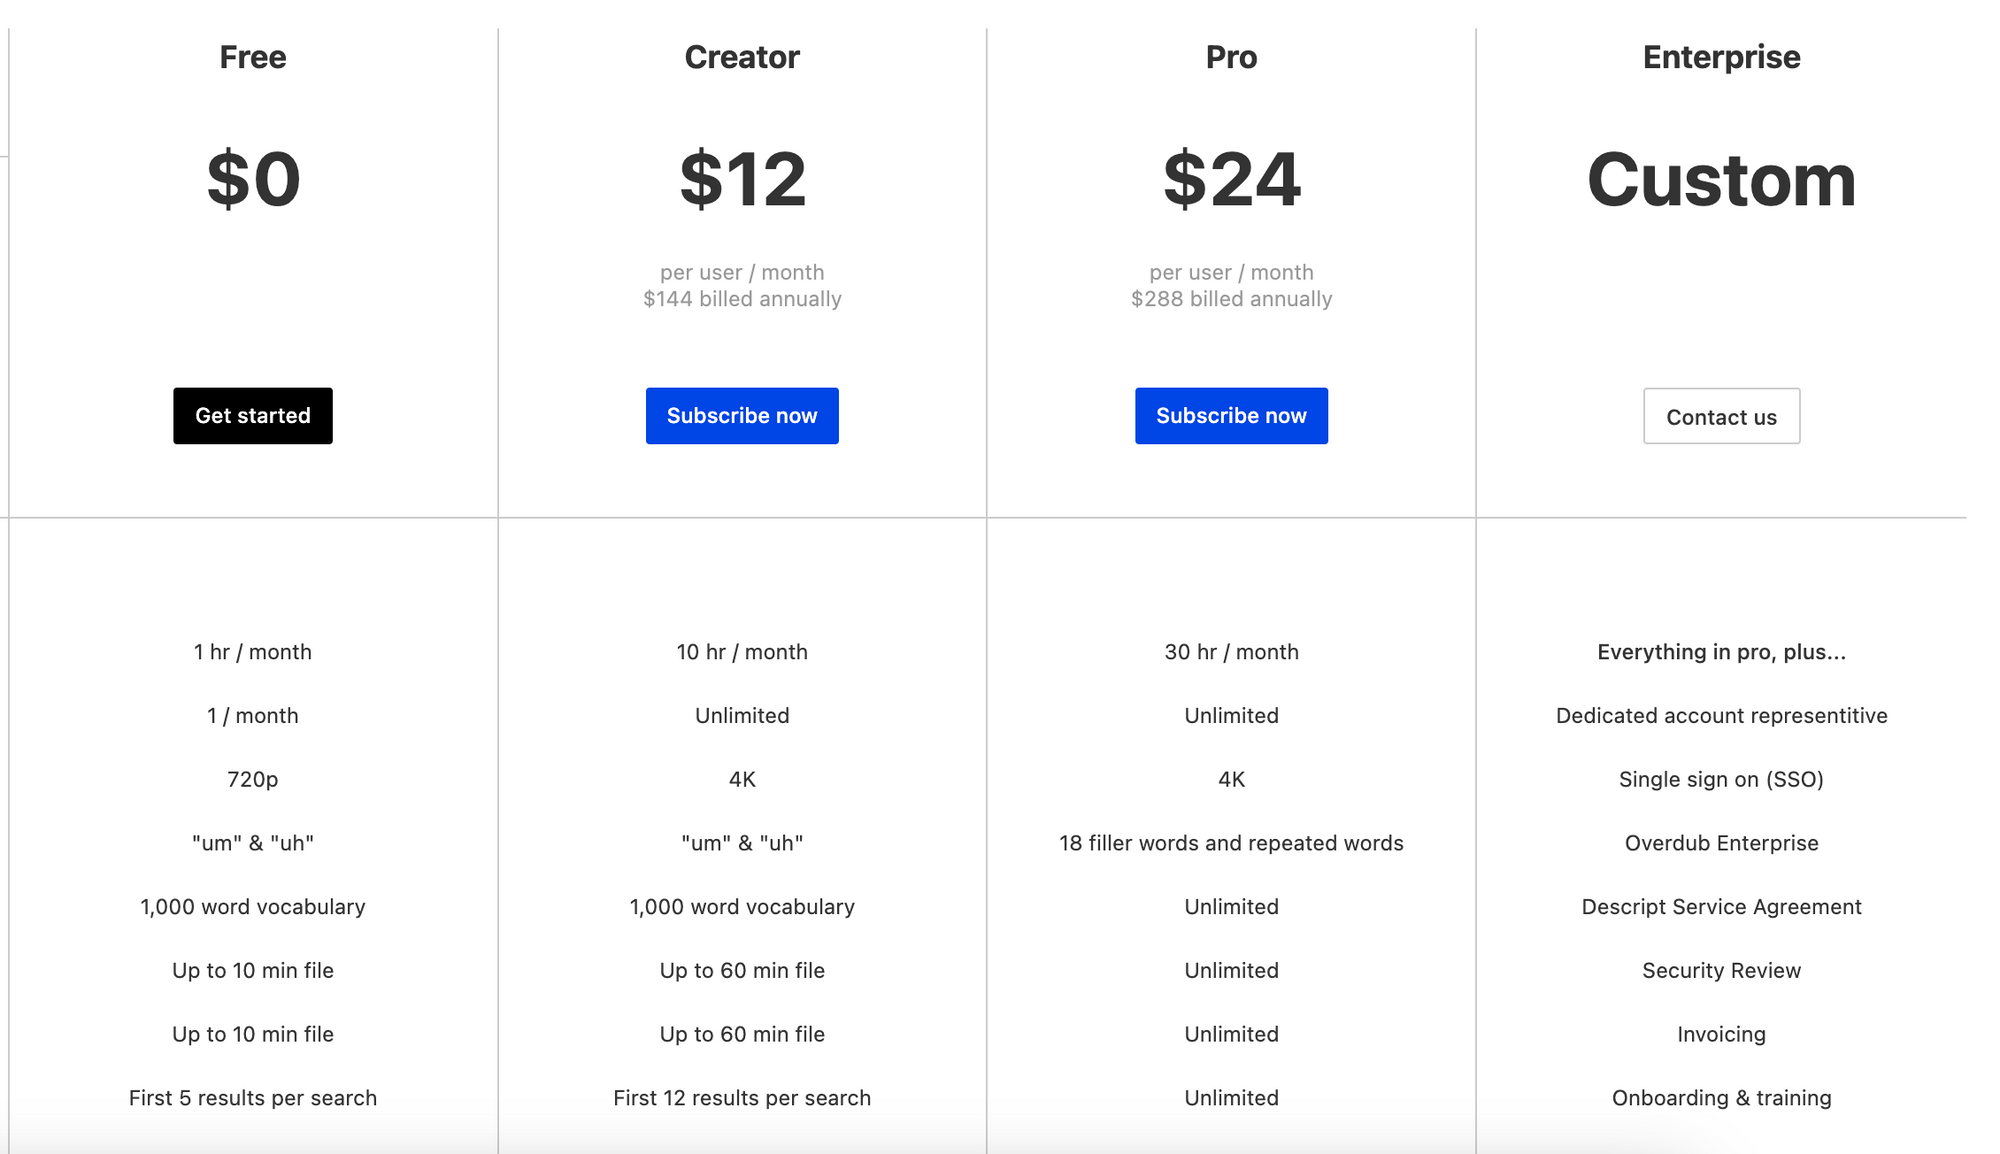Click the $24 price figure
Image resolution: width=2000 pixels, height=1154 pixels.
1231,180
